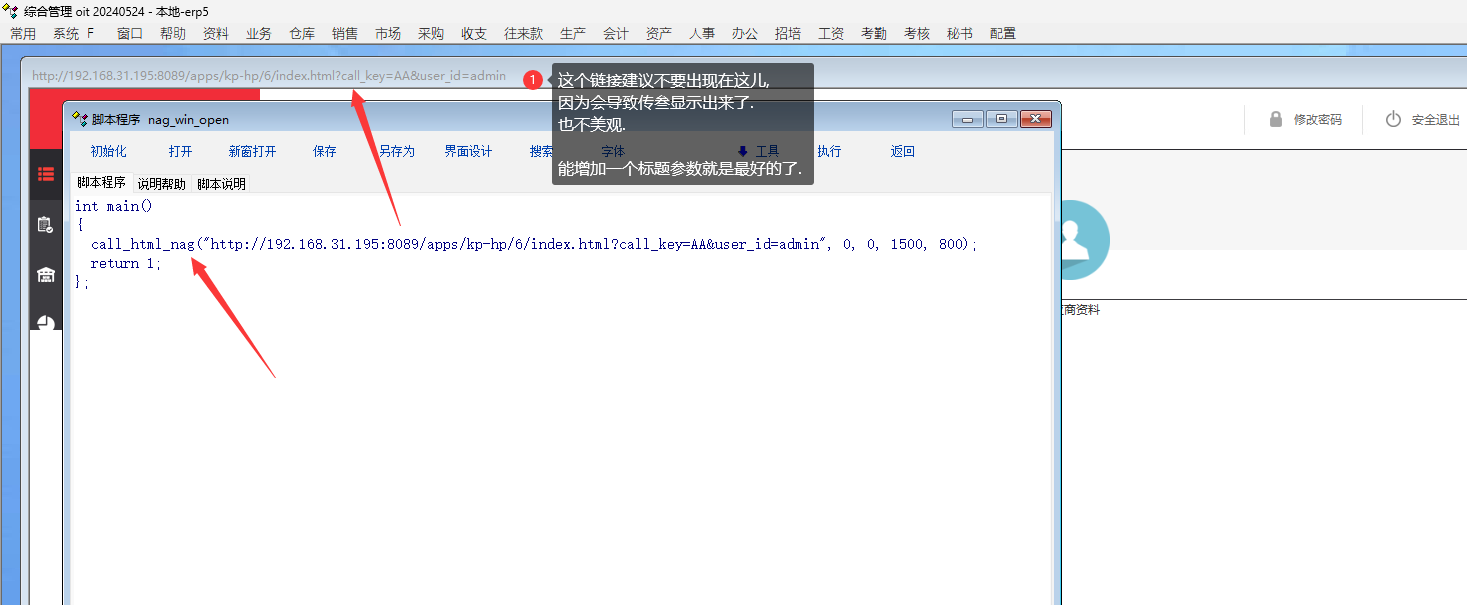Click the blue user avatar icon
The height and width of the screenshot is (605, 1467).
[1080, 240]
